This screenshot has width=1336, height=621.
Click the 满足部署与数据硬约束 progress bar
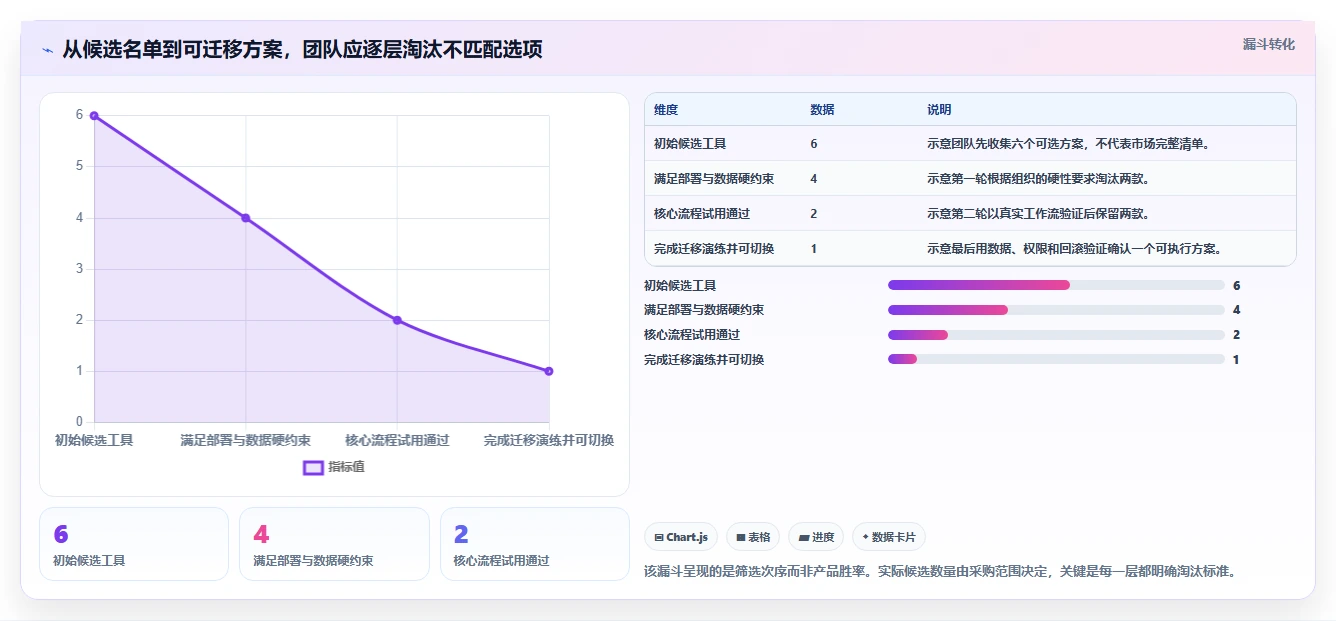click(x=1056, y=310)
